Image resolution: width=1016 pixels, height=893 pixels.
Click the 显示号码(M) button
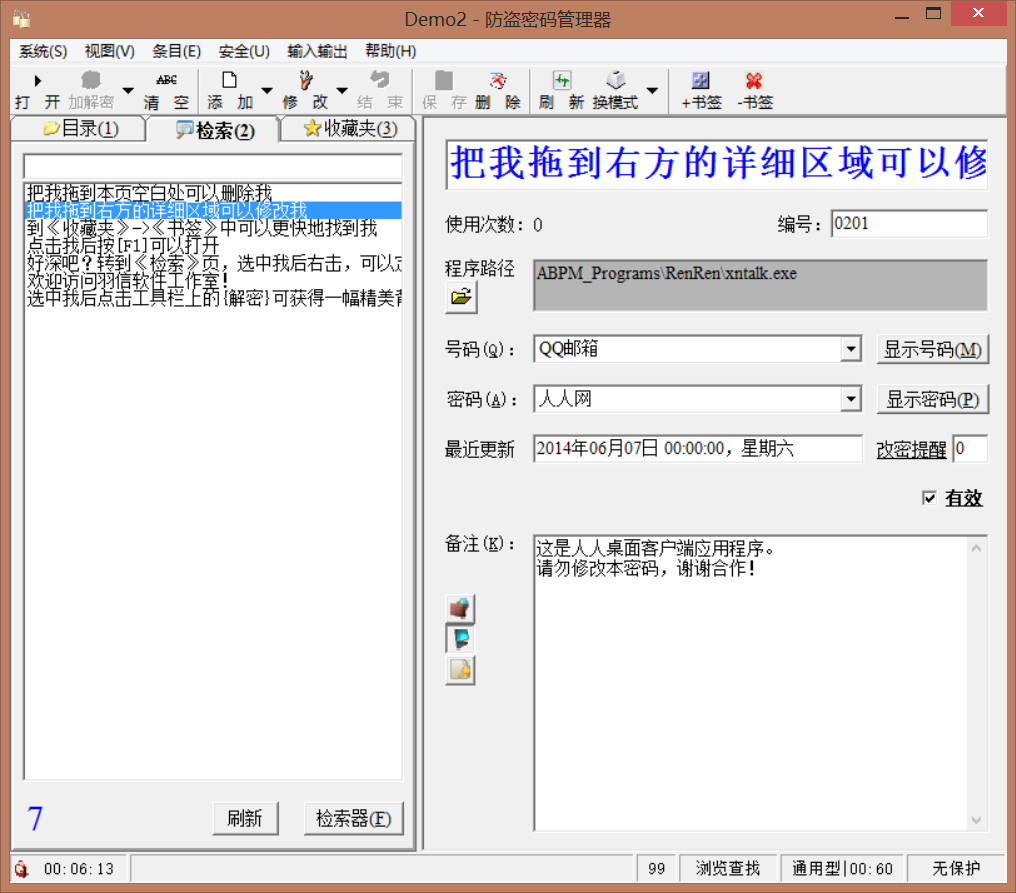click(932, 349)
